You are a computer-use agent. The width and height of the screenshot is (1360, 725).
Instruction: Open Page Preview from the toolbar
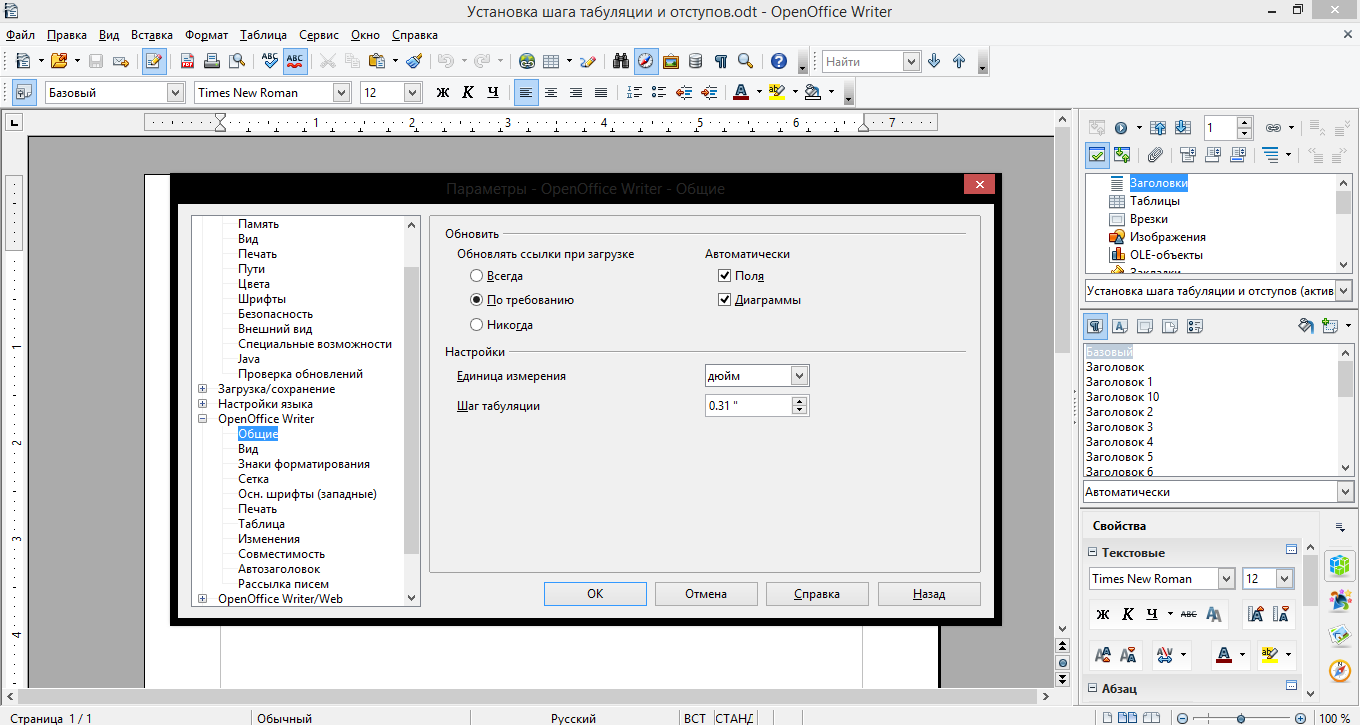(x=237, y=61)
